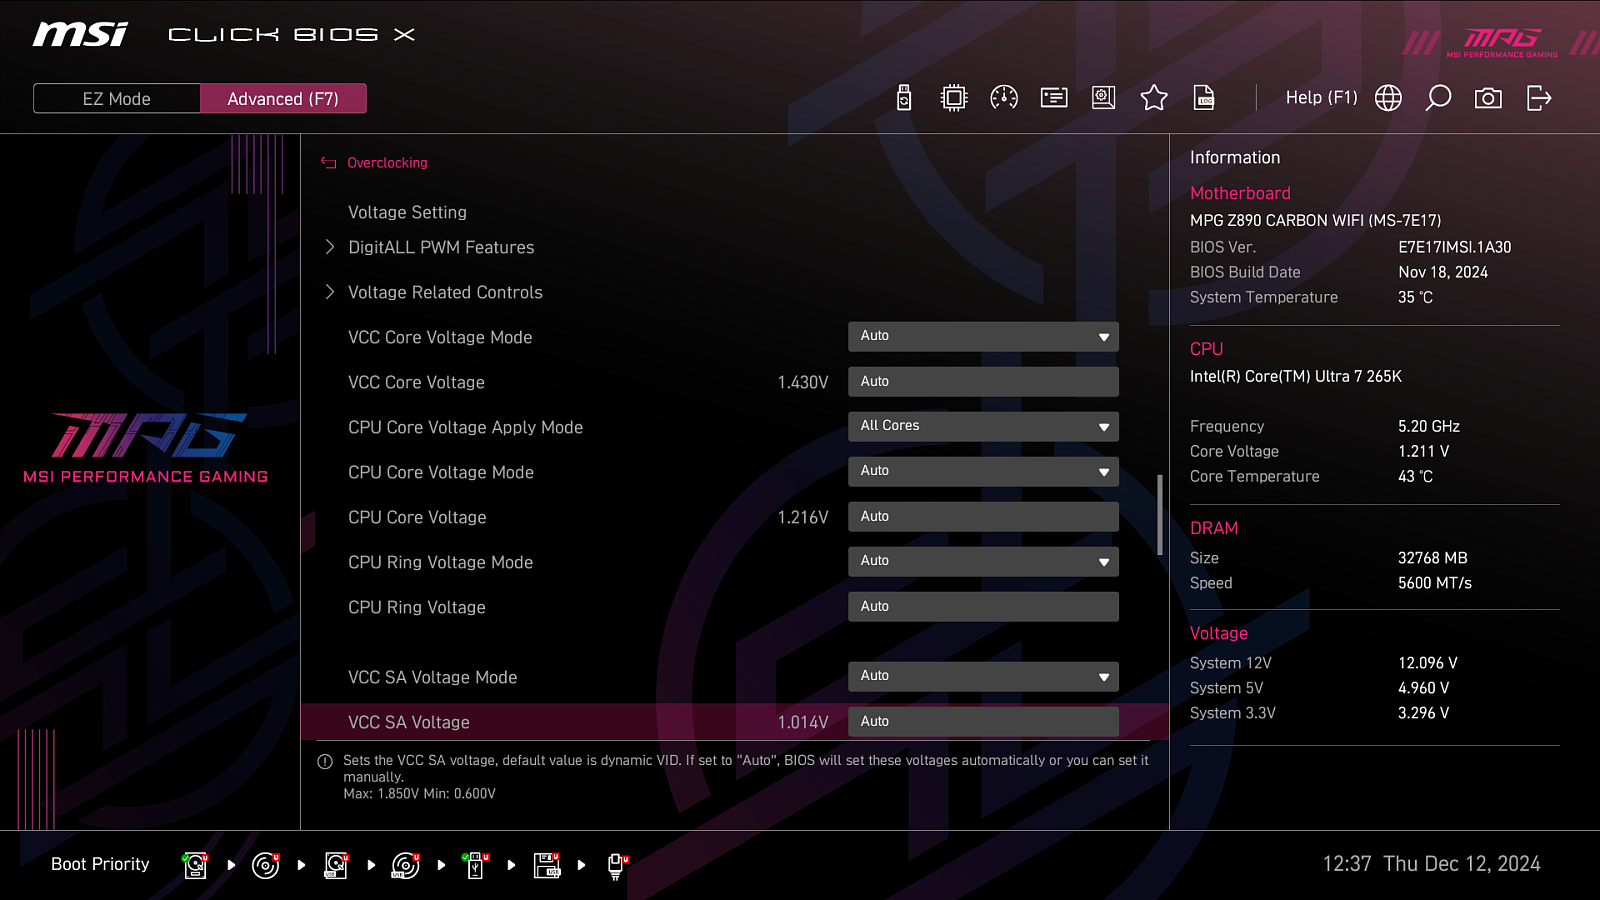
Task: Select the VCC Core Voltage Mode label
Action: click(x=440, y=337)
